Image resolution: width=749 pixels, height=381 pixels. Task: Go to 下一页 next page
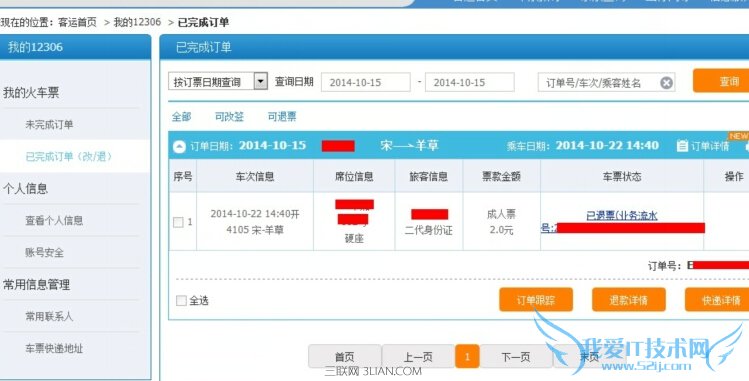coord(516,357)
